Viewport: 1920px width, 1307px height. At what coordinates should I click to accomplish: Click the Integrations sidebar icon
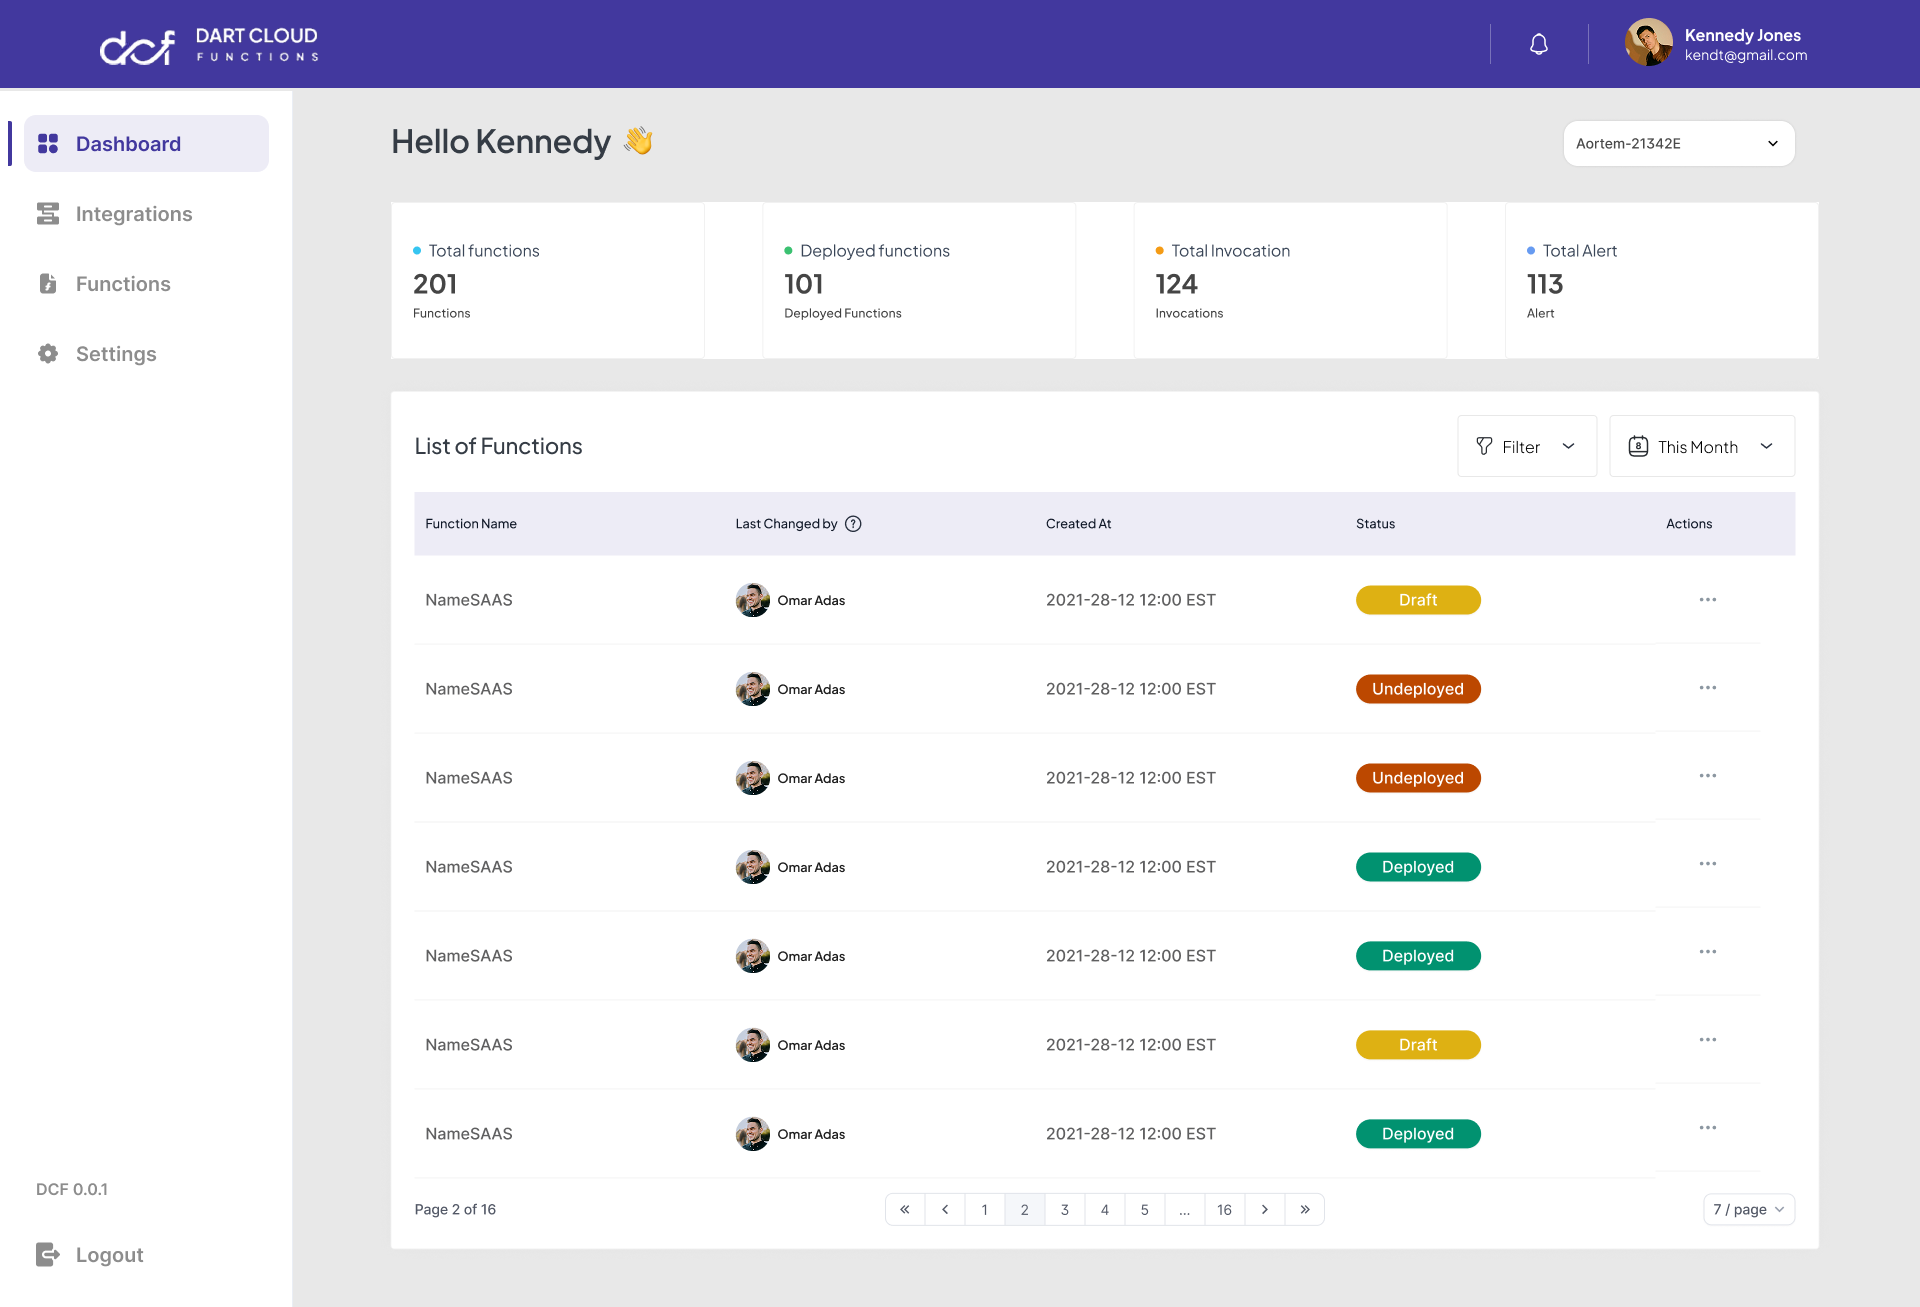[48, 213]
